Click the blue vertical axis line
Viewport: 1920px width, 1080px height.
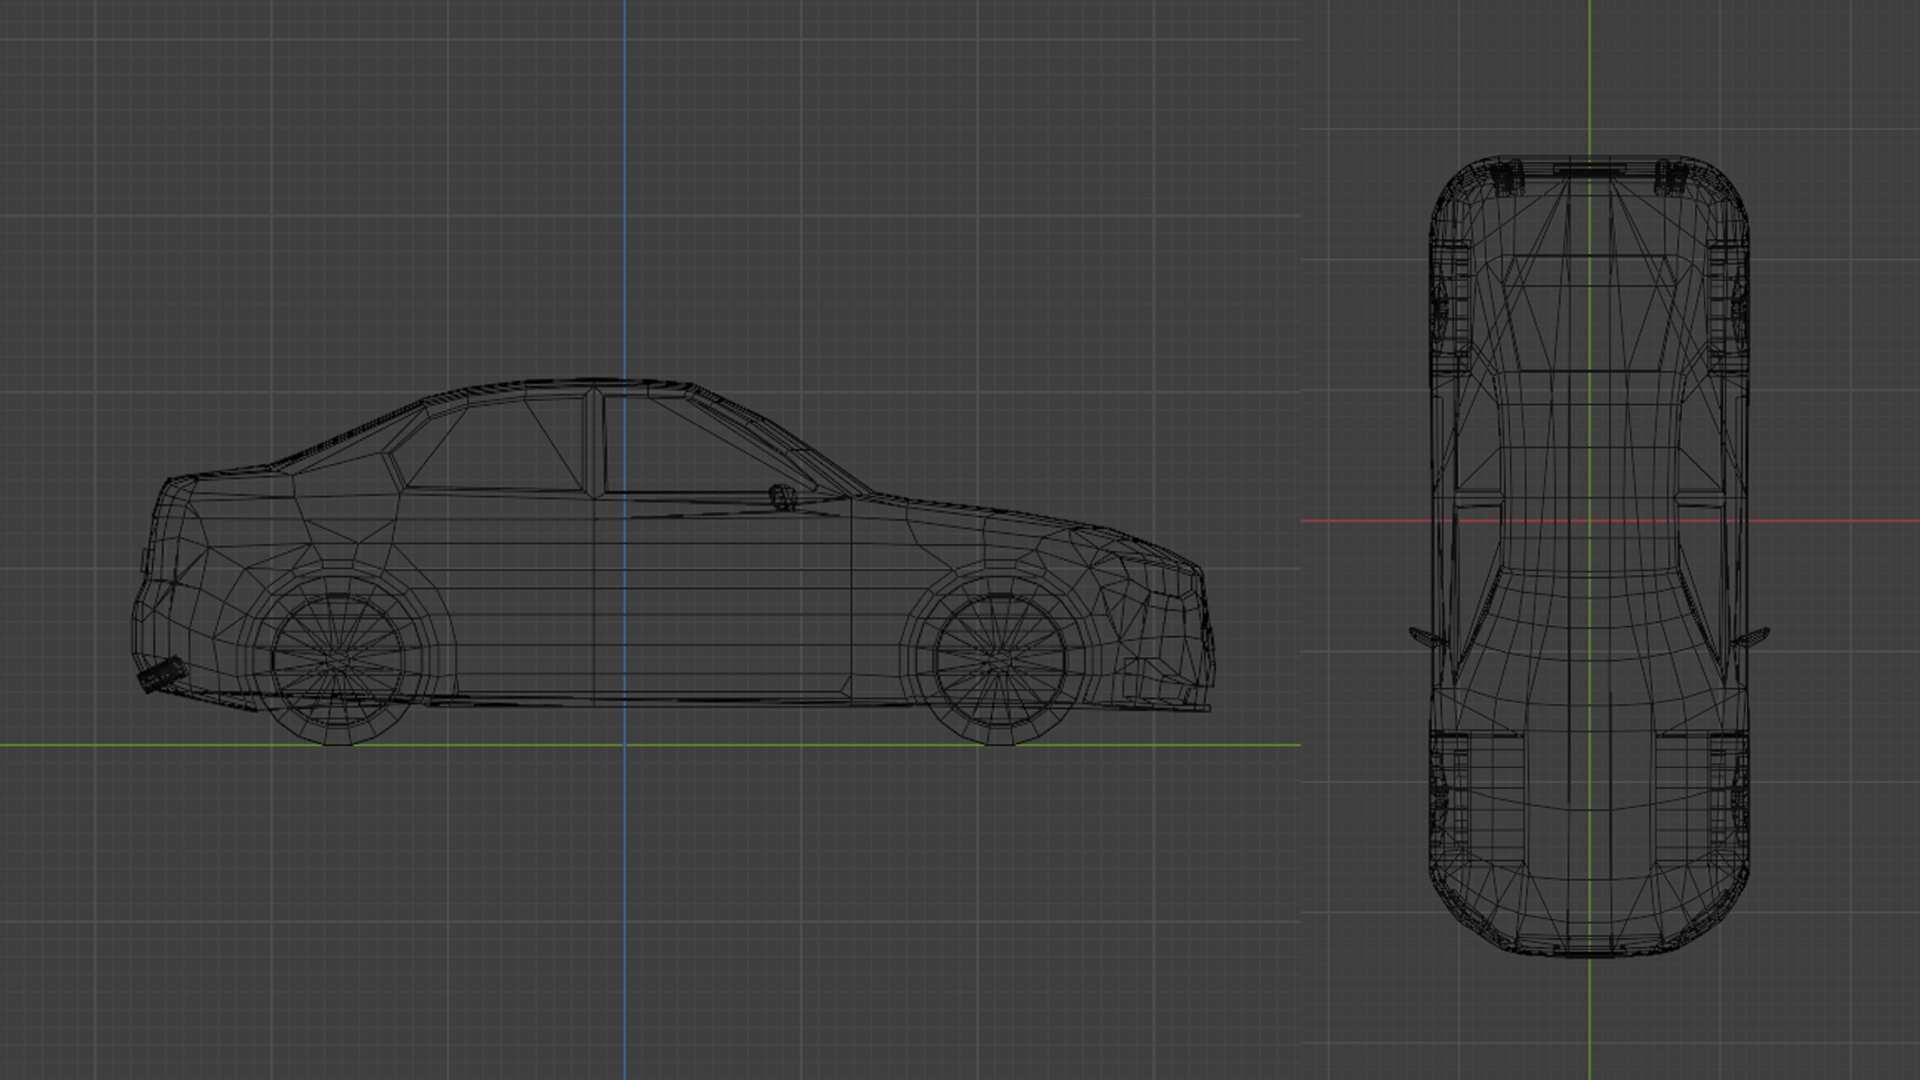(x=625, y=200)
